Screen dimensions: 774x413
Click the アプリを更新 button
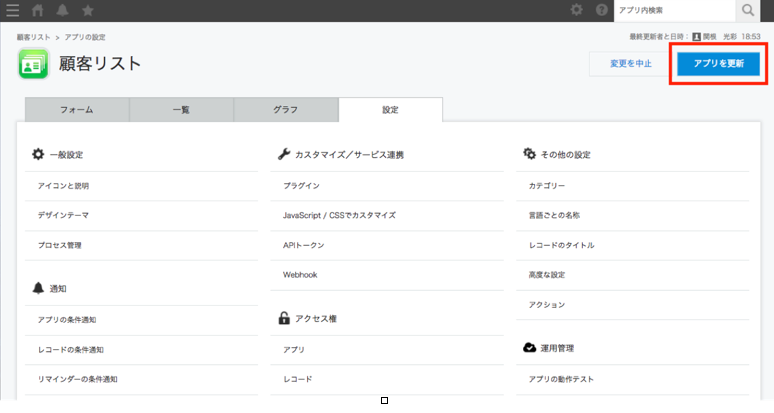pyautogui.click(x=718, y=64)
